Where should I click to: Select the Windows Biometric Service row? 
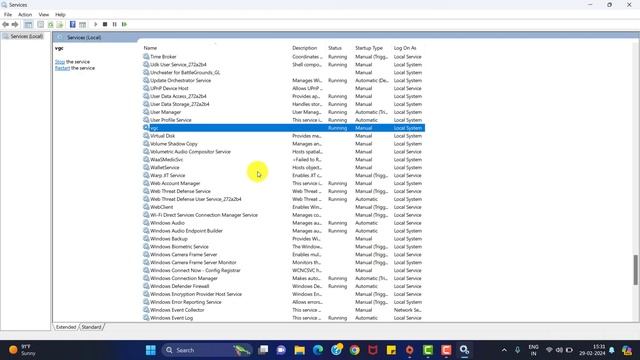(x=284, y=247)
